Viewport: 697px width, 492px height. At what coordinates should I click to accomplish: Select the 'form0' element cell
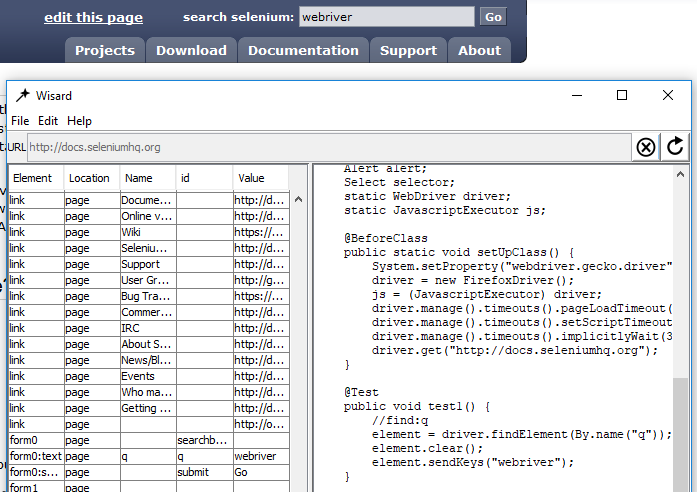[36, 440]
